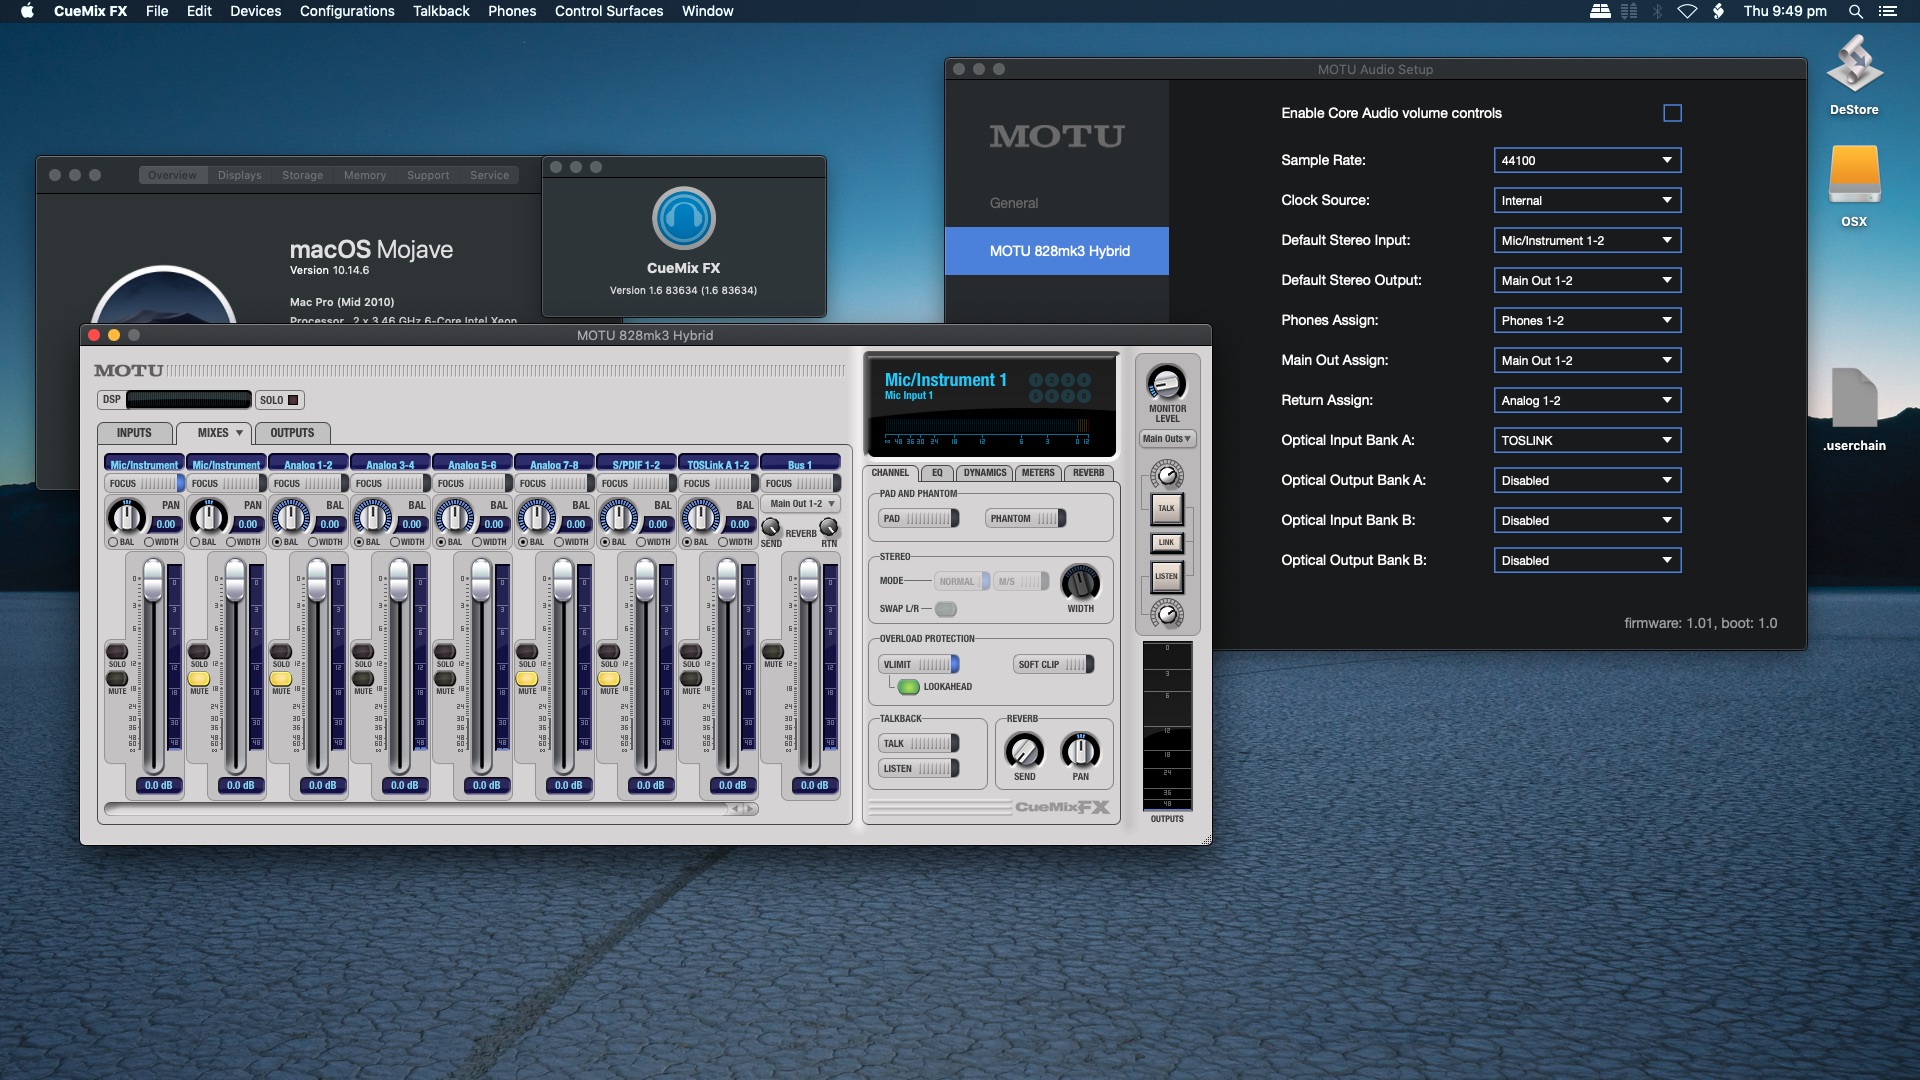Toggle the LOOKAHEAD green button

click(x=908, y=687)
